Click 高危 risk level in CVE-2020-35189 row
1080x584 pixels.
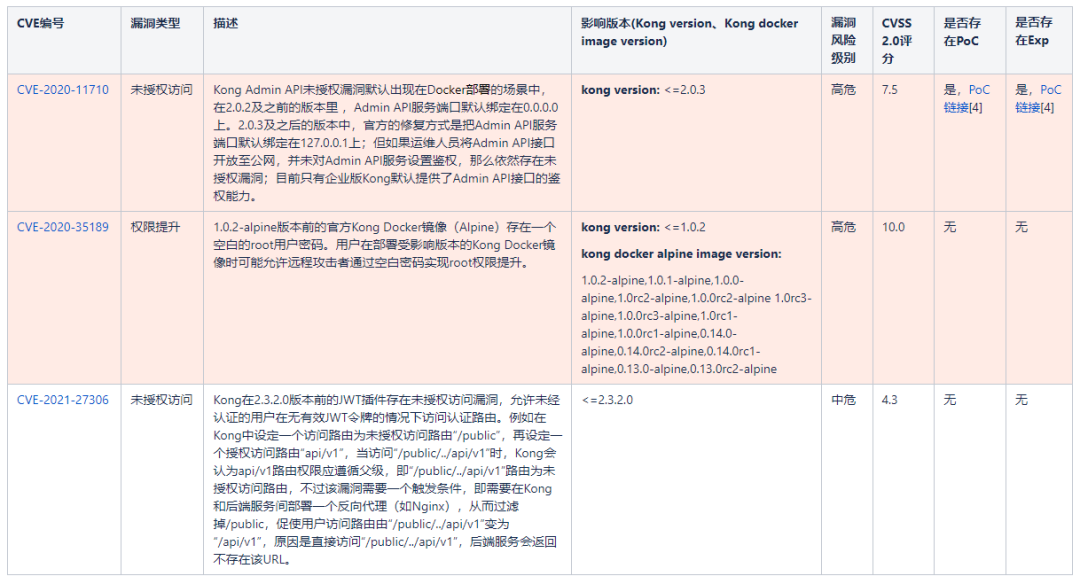click(x=844, y=227)
